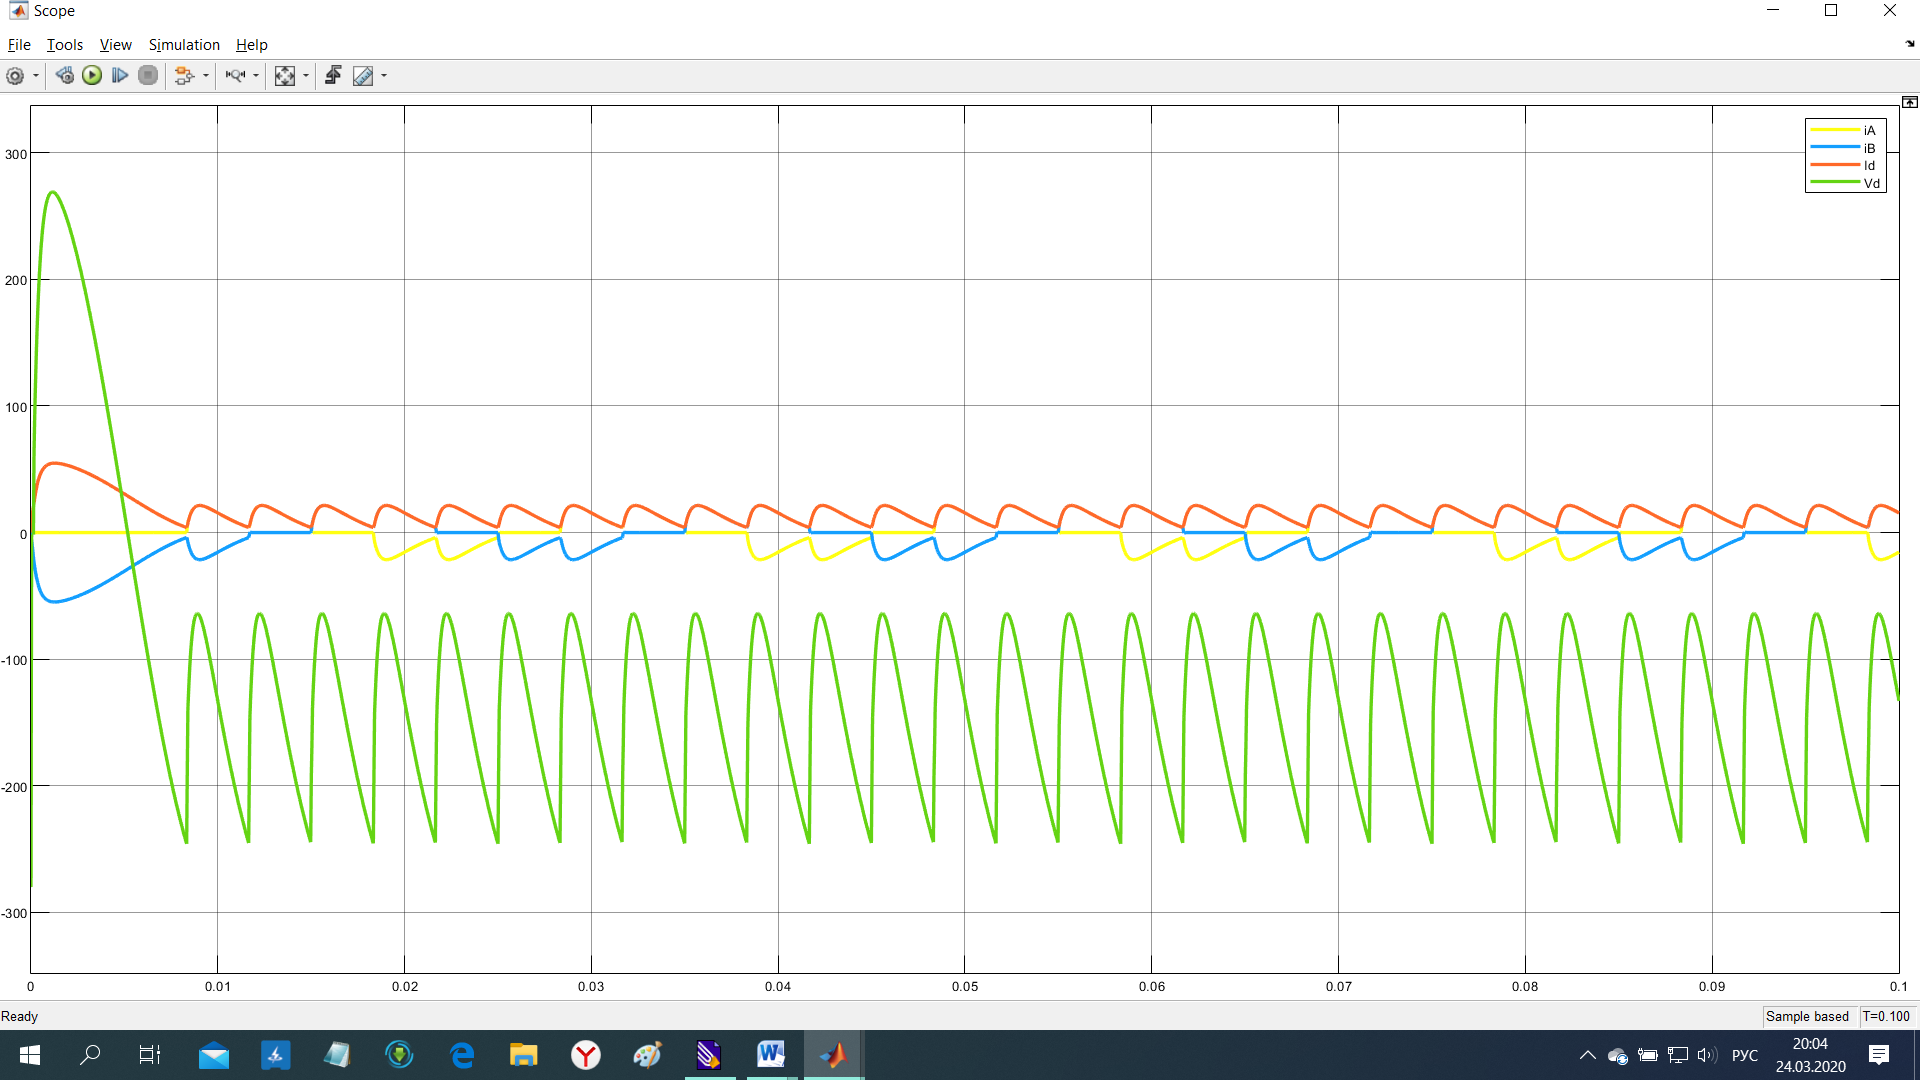The height and width of the screenshot is (1080, 1920).
Task: Enable Cursor Measurements ruler tool
Action: pos(363,76)
